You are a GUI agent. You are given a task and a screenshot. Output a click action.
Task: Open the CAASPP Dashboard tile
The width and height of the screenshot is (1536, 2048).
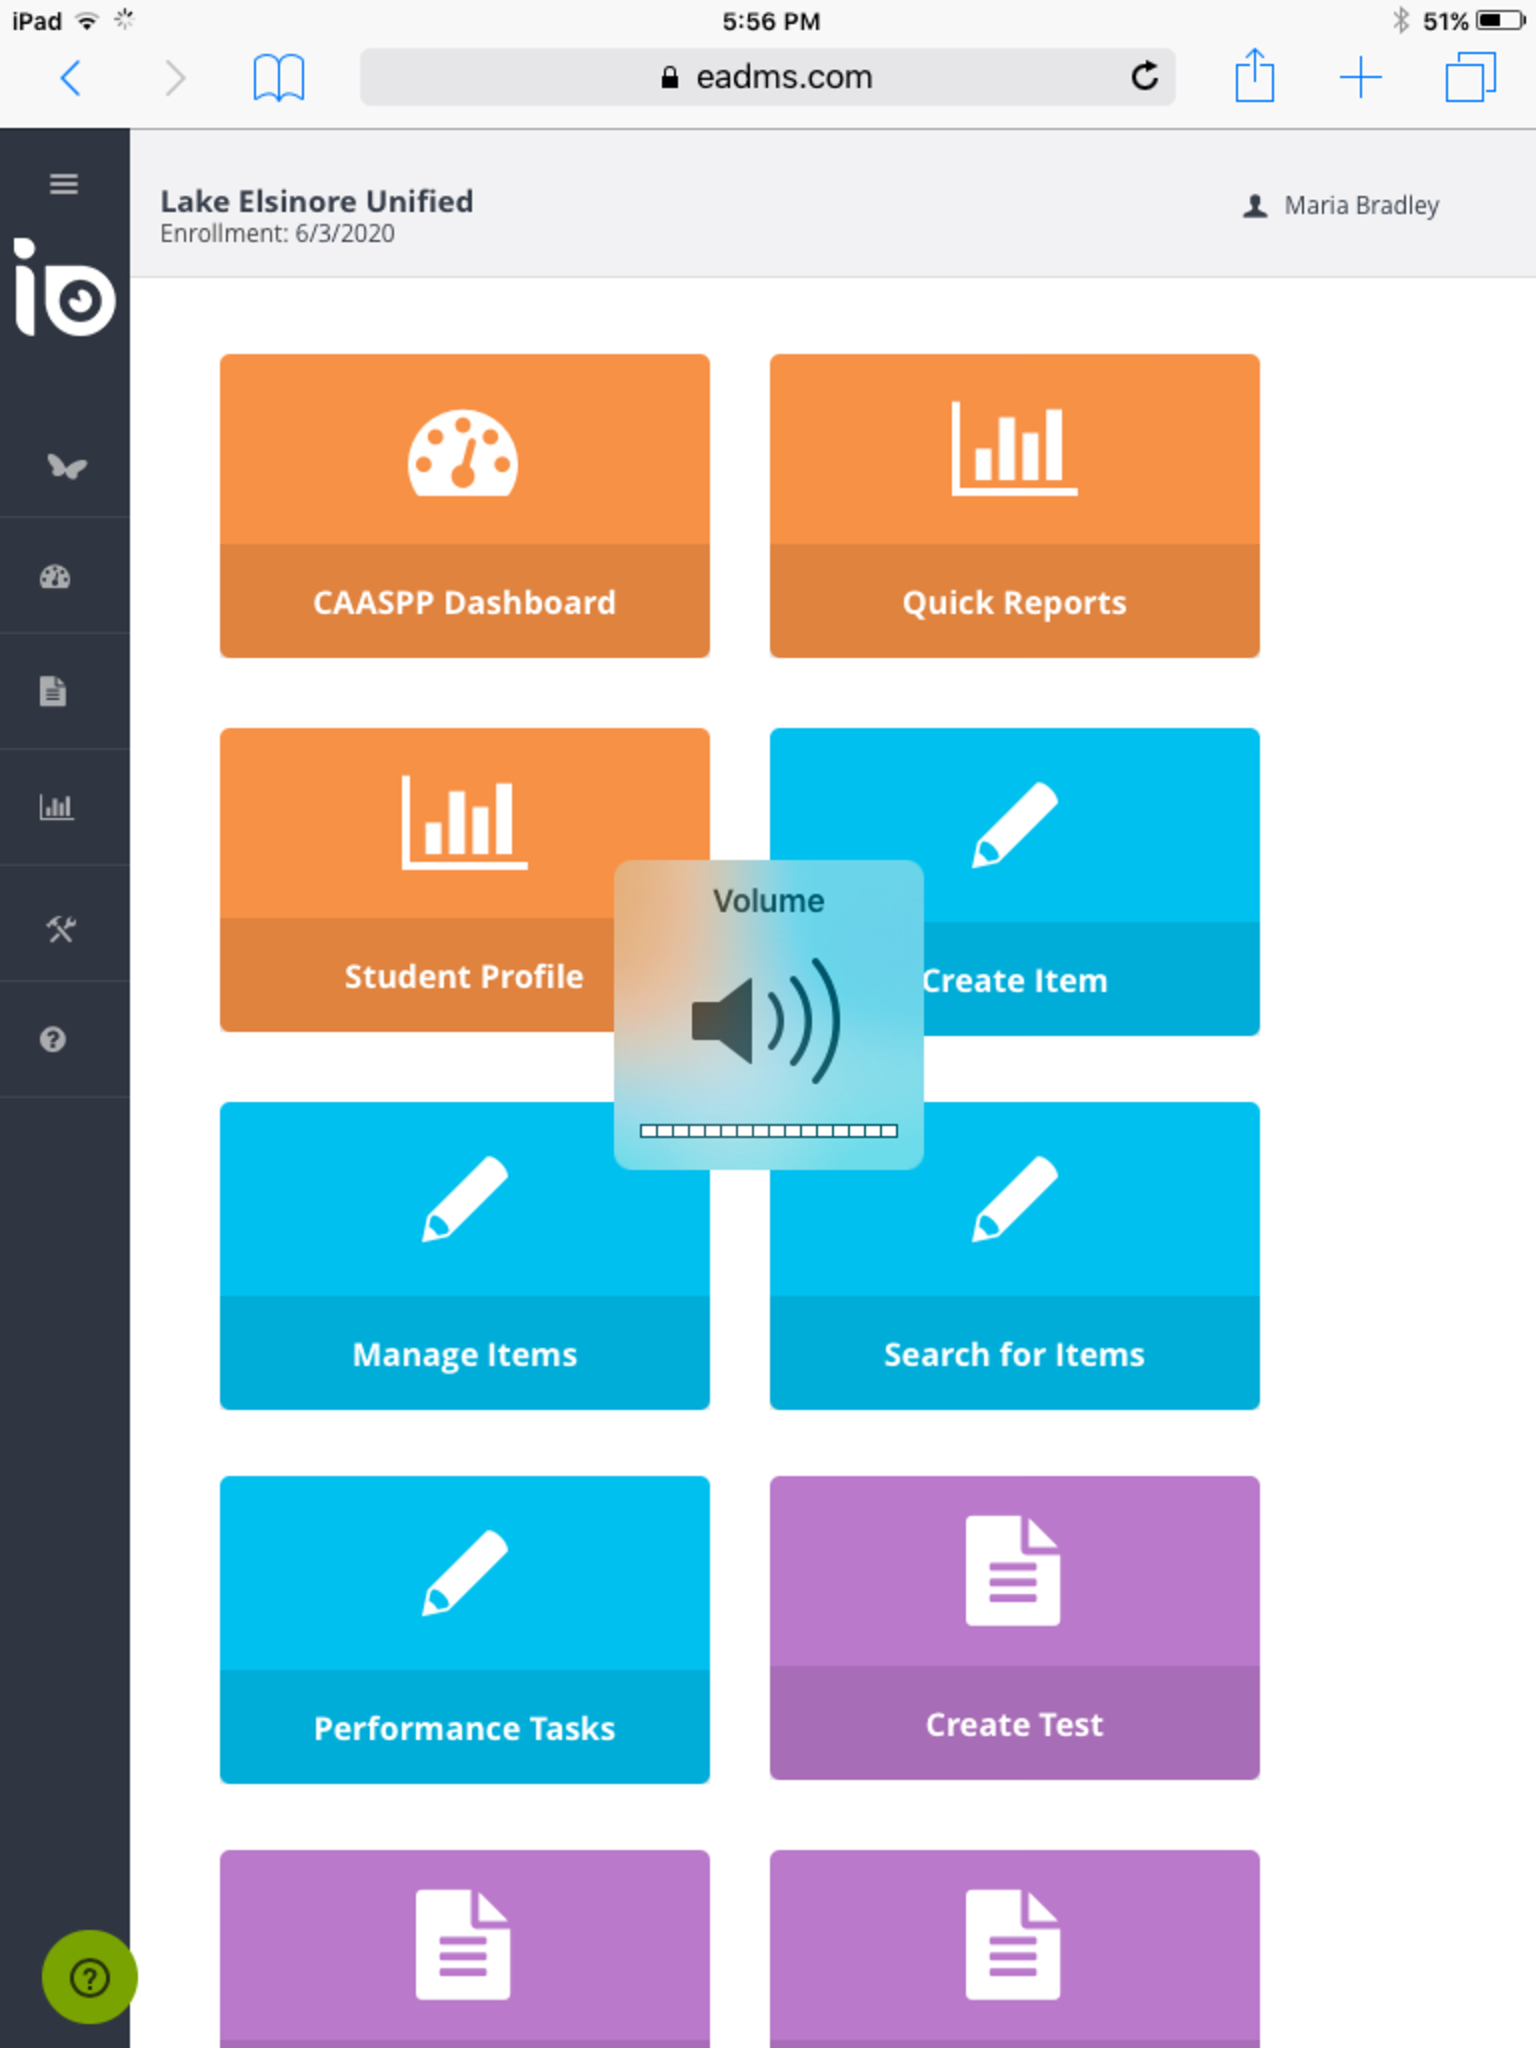pyautogui.click(x=464, y=505)
